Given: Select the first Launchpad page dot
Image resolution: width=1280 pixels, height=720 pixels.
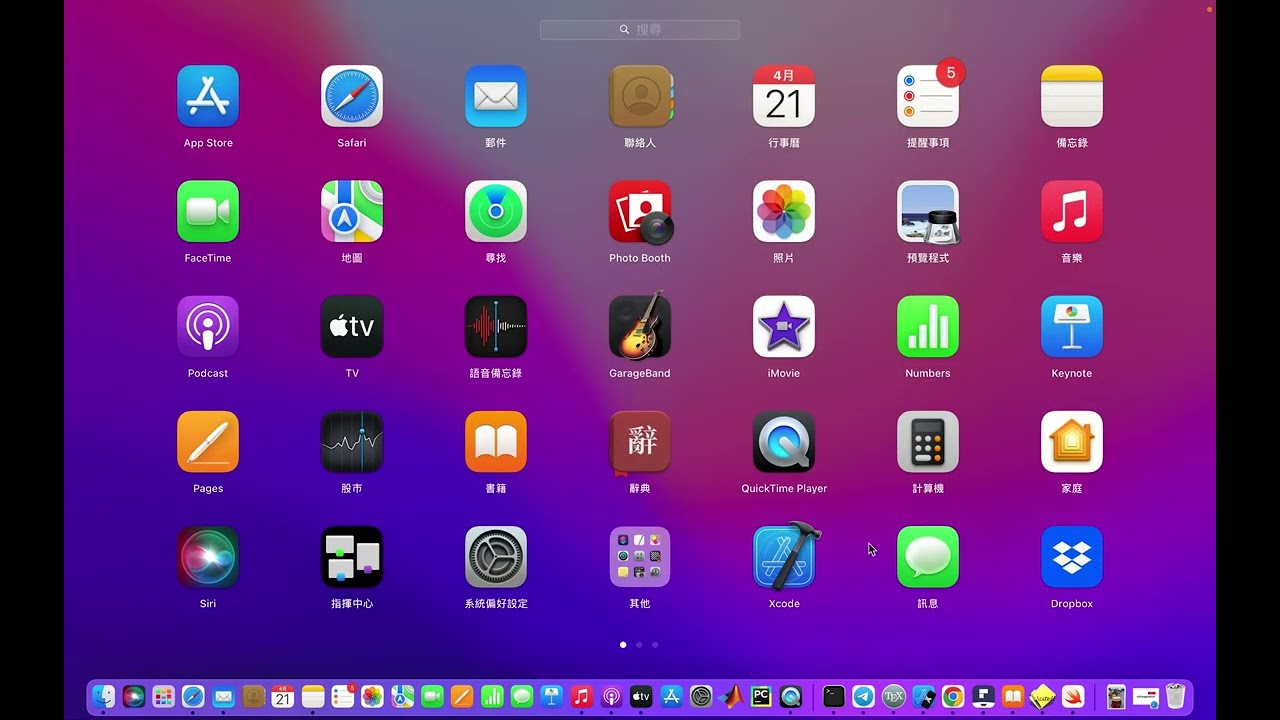Looking at the screenshot, I should point(623,645).
